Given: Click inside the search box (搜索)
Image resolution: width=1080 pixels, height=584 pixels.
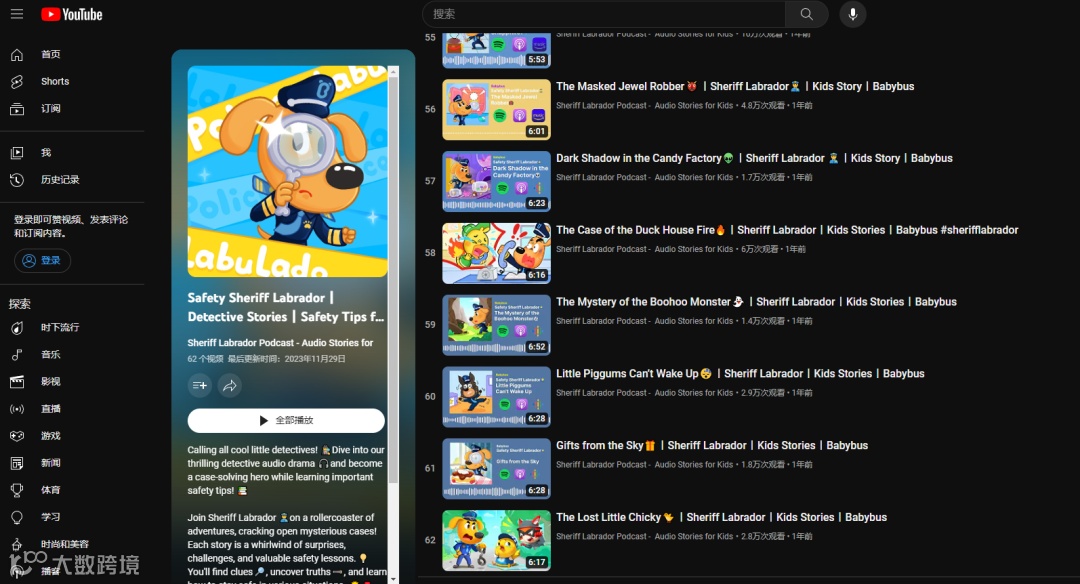Looking at the screenshot, I should click(604, 14).
